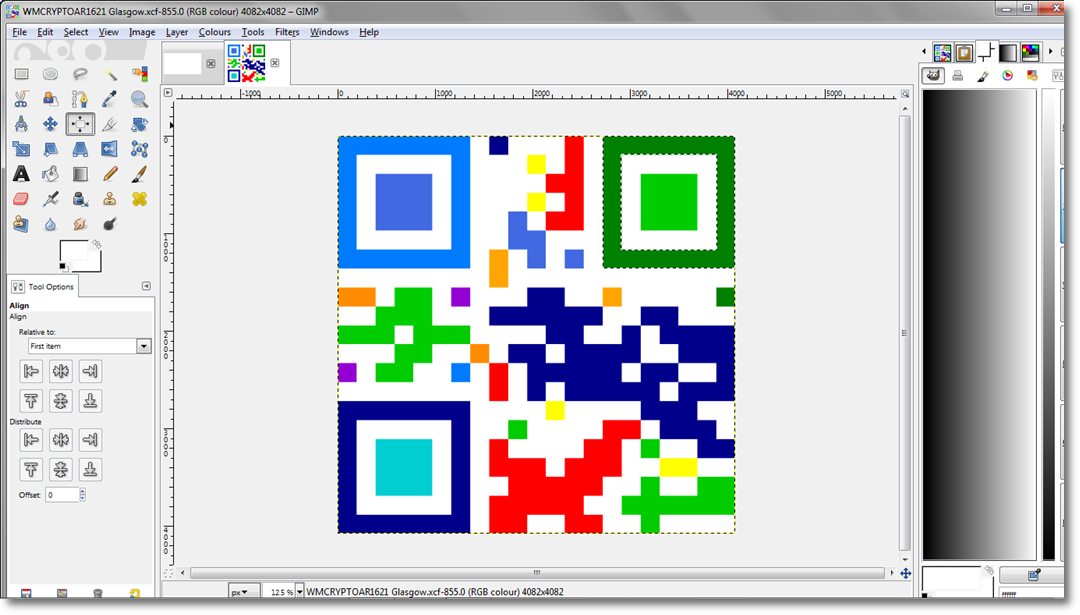Choose the Paths tool
The height and width of the screenshot is (615, 1080).
coord(80,99)
